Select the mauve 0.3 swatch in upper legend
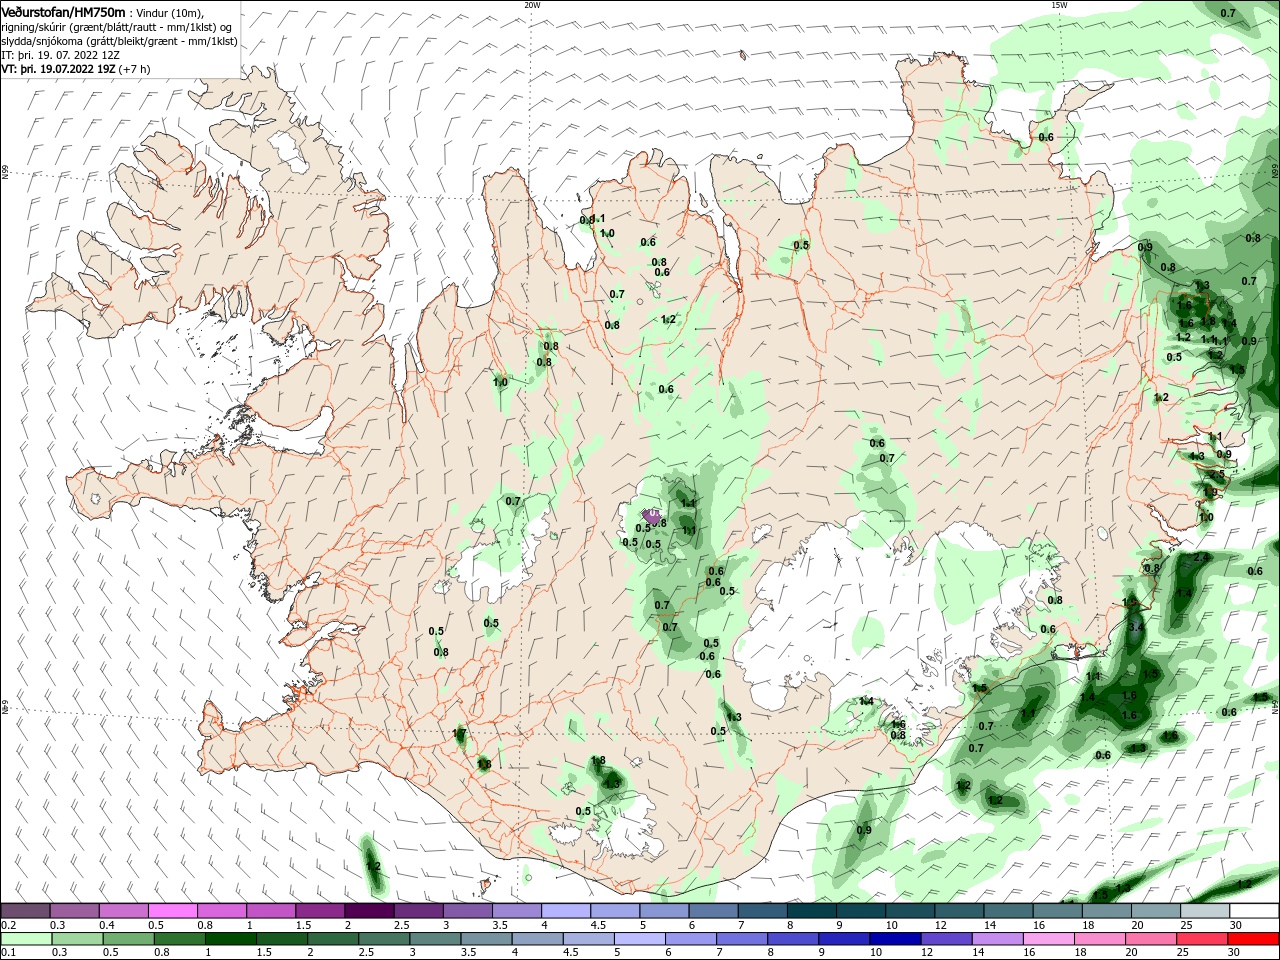Viewport: 1280px width, 960px height. [75, 911]
